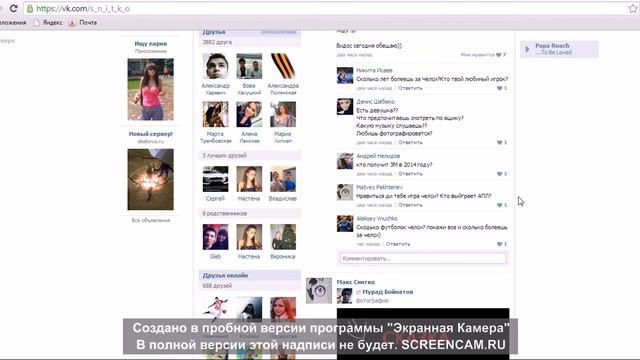
Task: Open the Друзья онлайн header
Action: 225,276
